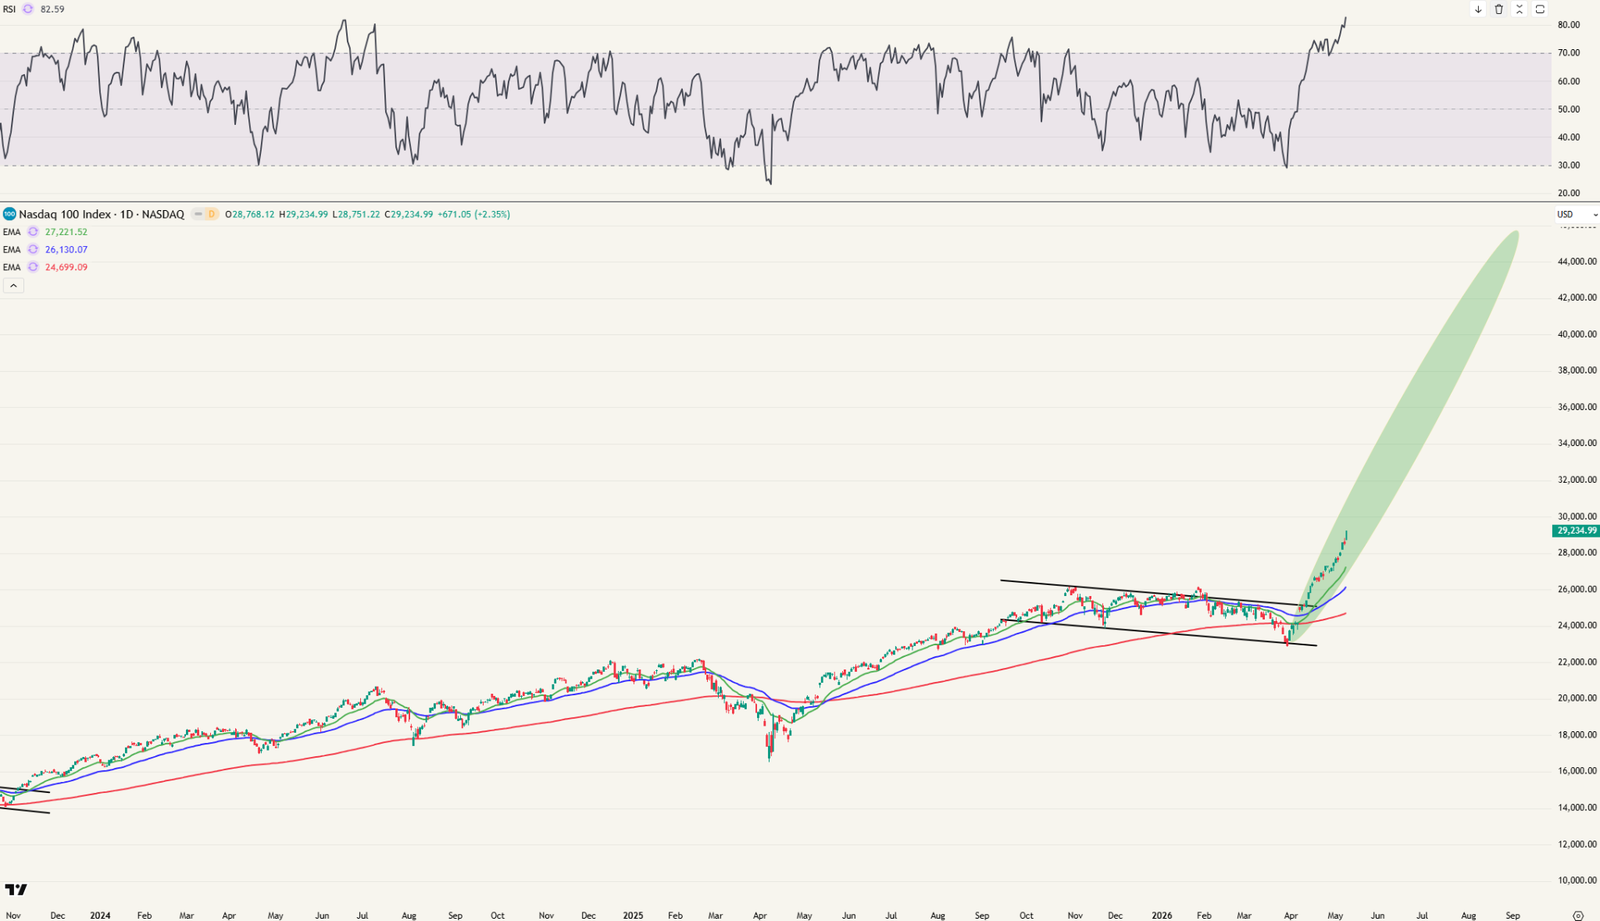Click the open value O28,768.12

[250, 214]
